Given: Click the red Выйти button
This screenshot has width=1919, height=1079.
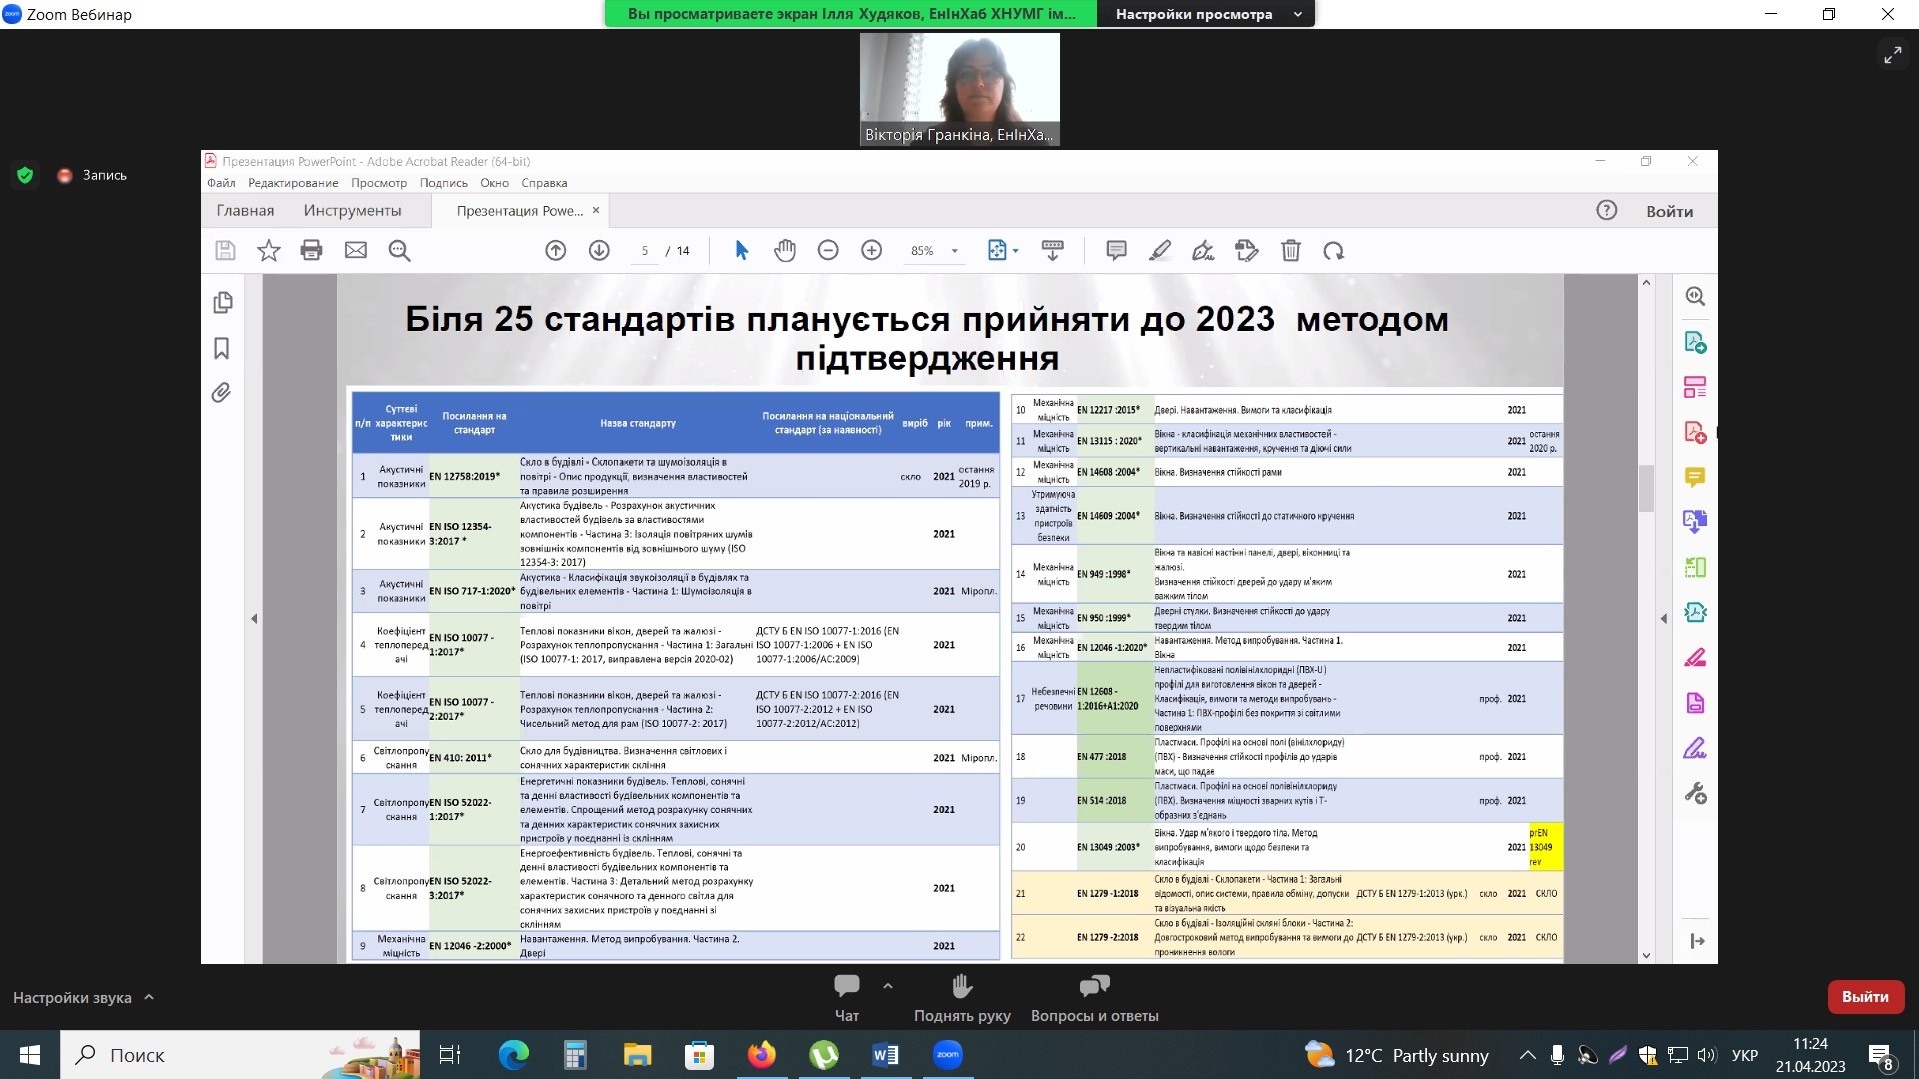Looking at the screenshot, I should pyautogui.click(x=1864, y=997).
